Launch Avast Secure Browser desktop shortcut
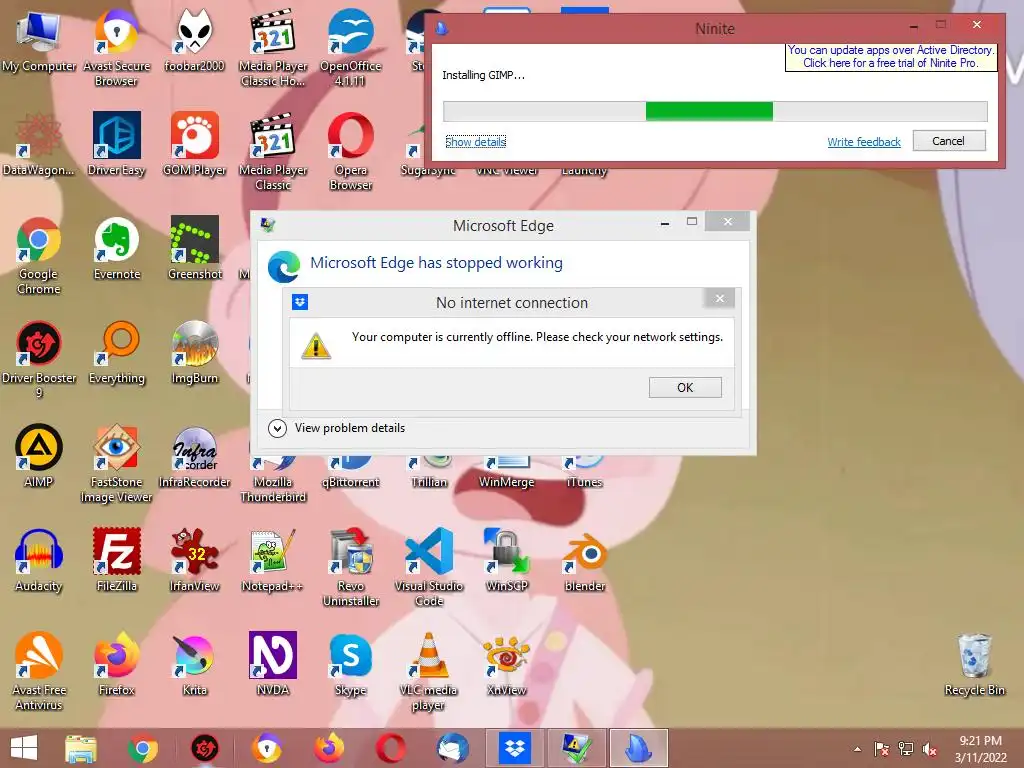Image resolution: width=1024 pixels, height=768 pixels. point(116,47)
